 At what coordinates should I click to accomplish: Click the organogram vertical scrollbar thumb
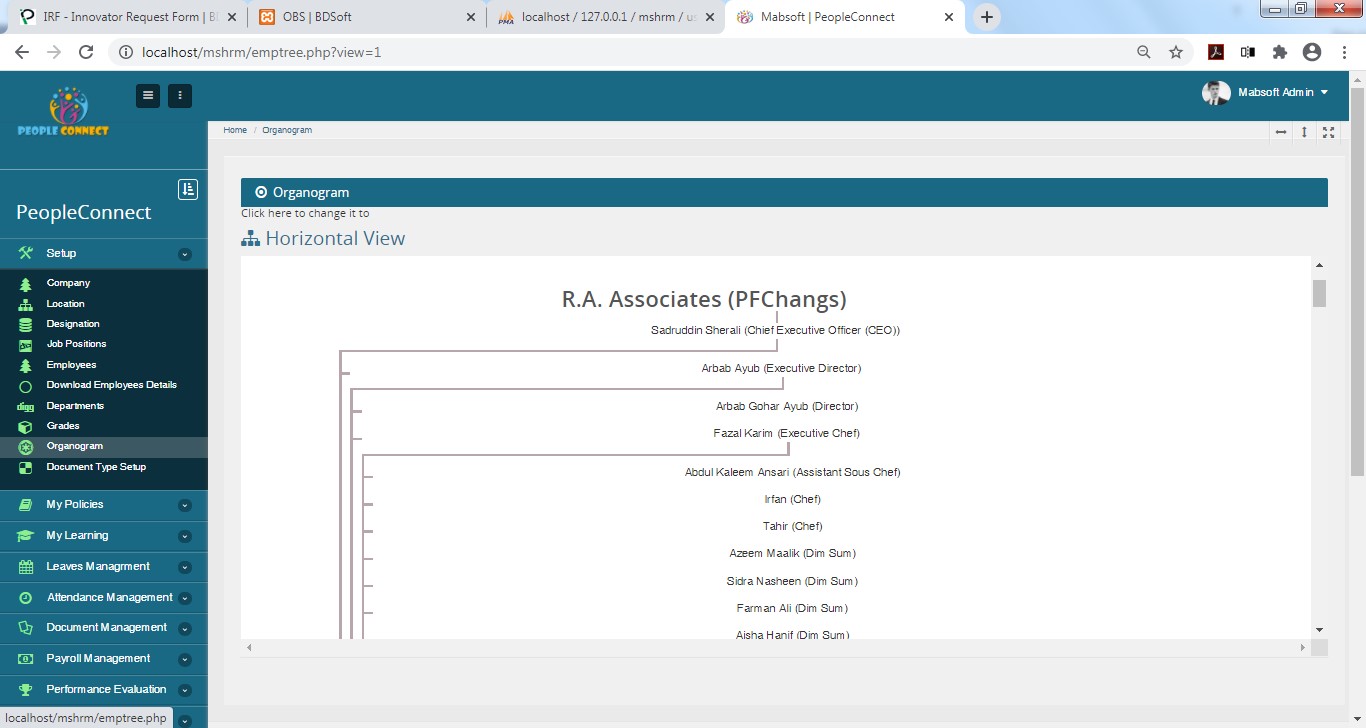pos(1319,294)
